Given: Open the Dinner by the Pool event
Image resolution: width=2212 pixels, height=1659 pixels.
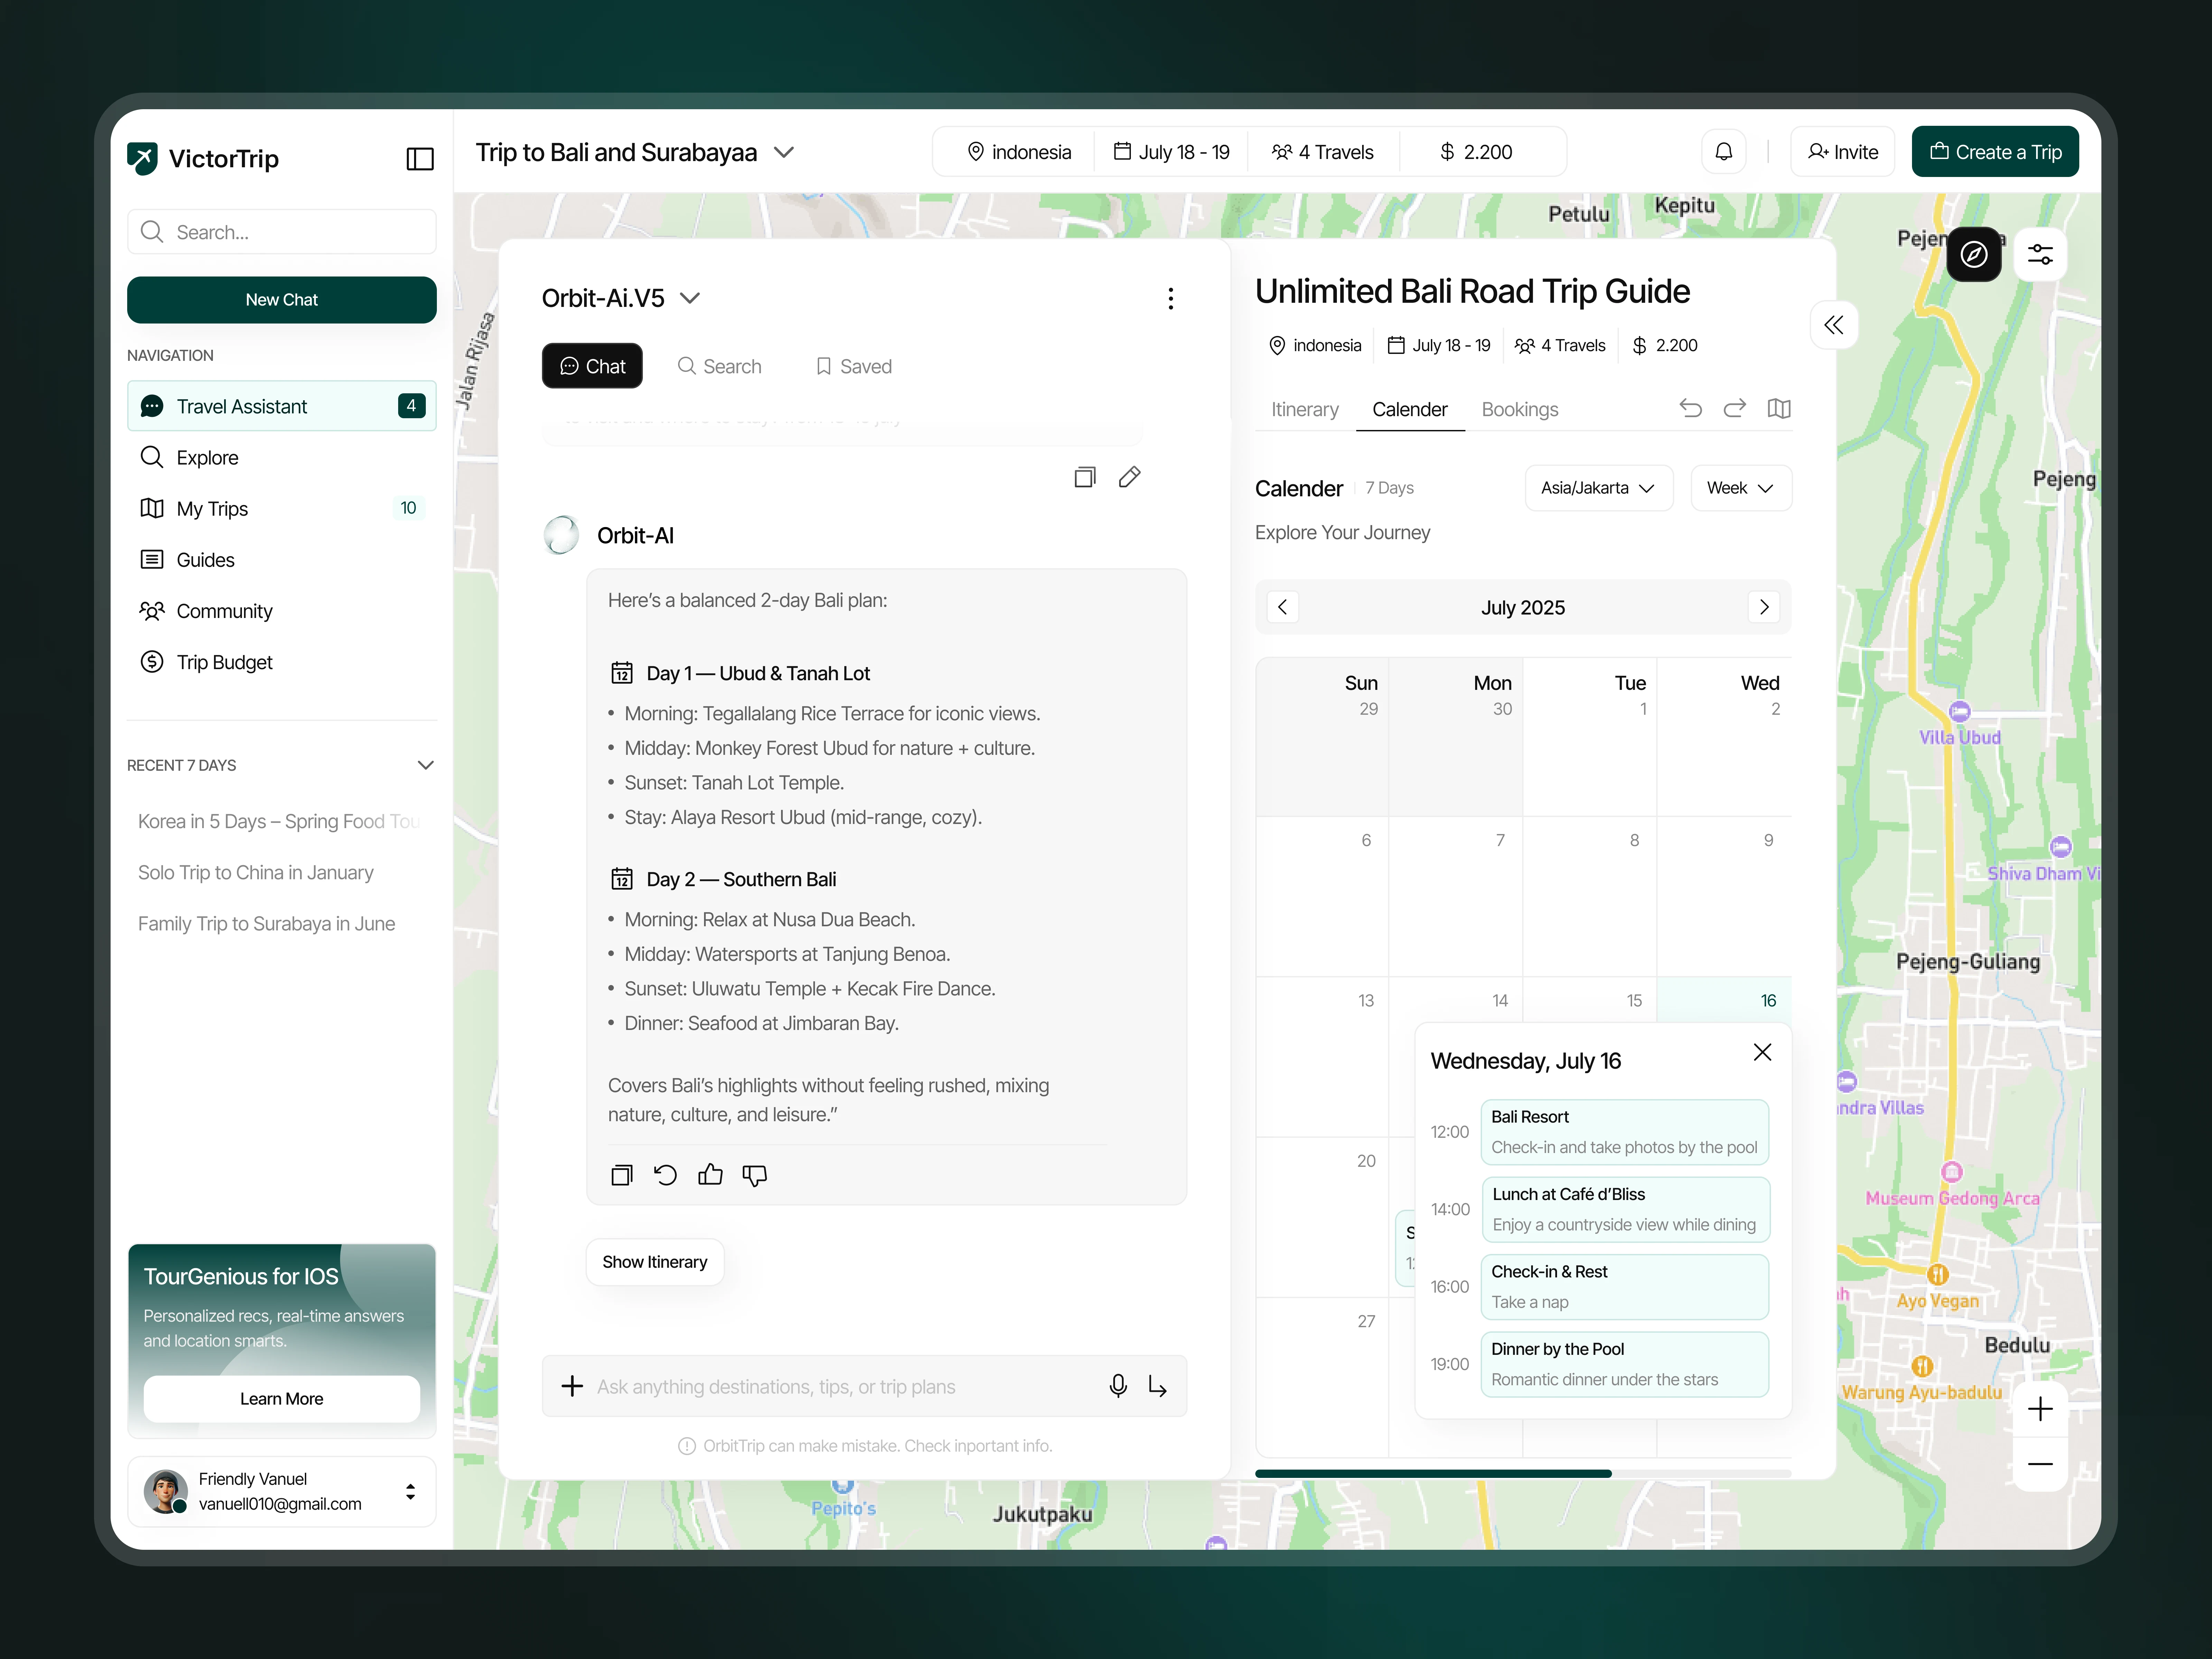Looking at the screenshot, I should (x=1625, y=1364).
